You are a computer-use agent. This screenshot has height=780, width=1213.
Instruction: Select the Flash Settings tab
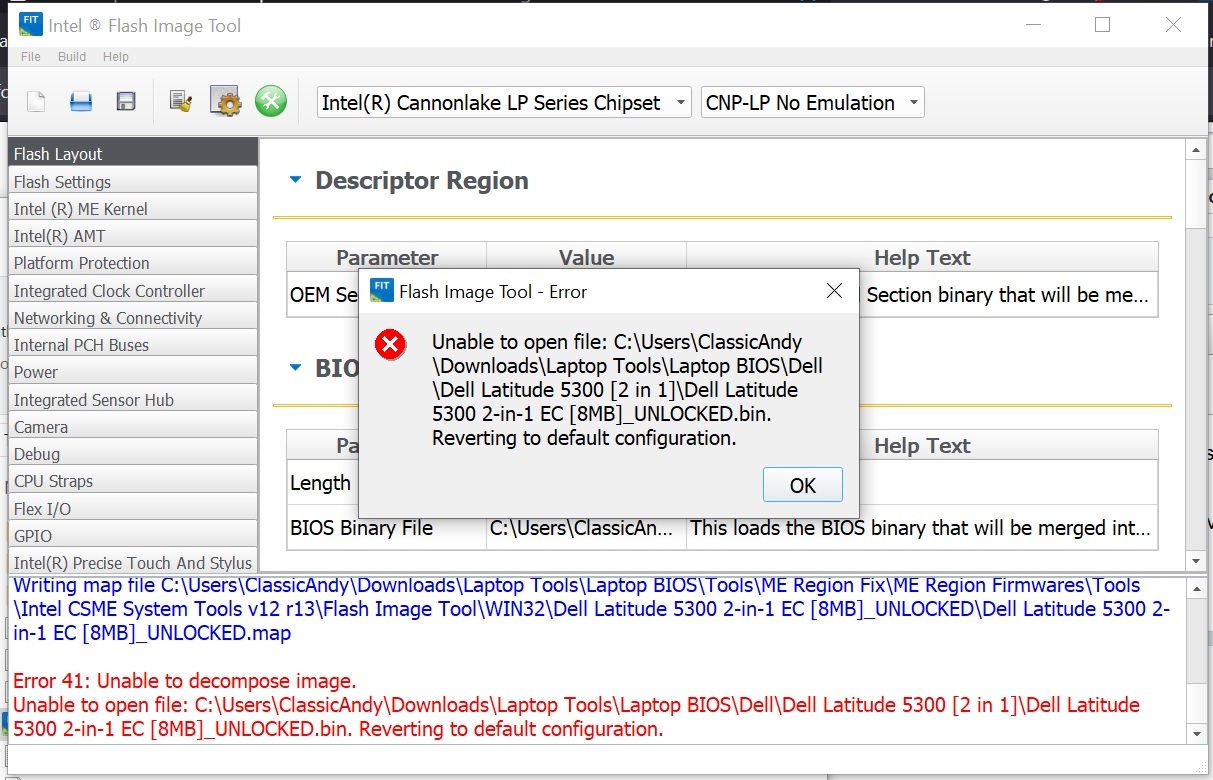point(133,182)
